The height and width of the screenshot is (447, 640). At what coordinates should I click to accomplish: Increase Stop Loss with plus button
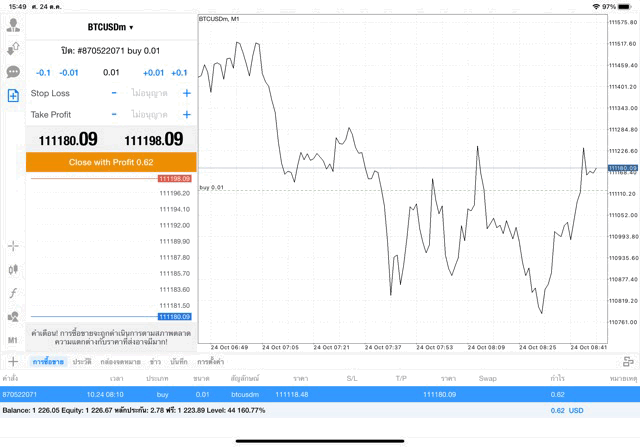(x=186, y=93)
